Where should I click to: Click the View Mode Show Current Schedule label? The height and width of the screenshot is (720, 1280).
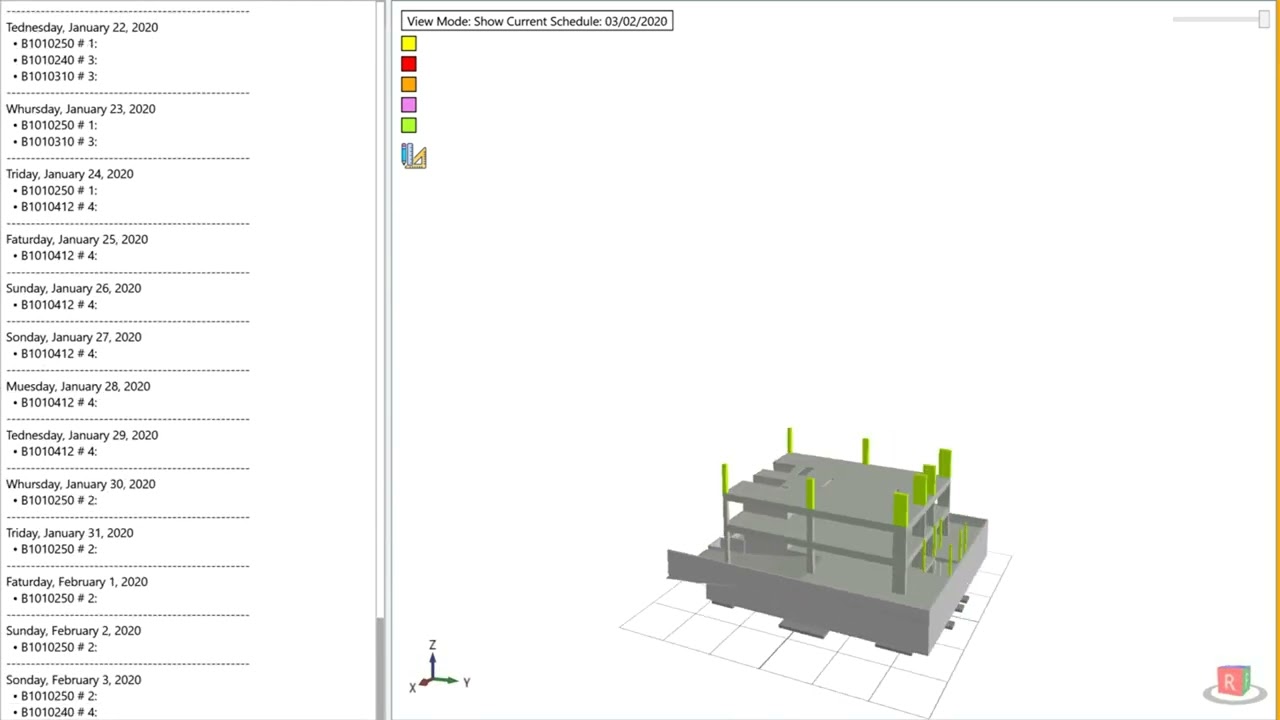[x=537, y=21]
